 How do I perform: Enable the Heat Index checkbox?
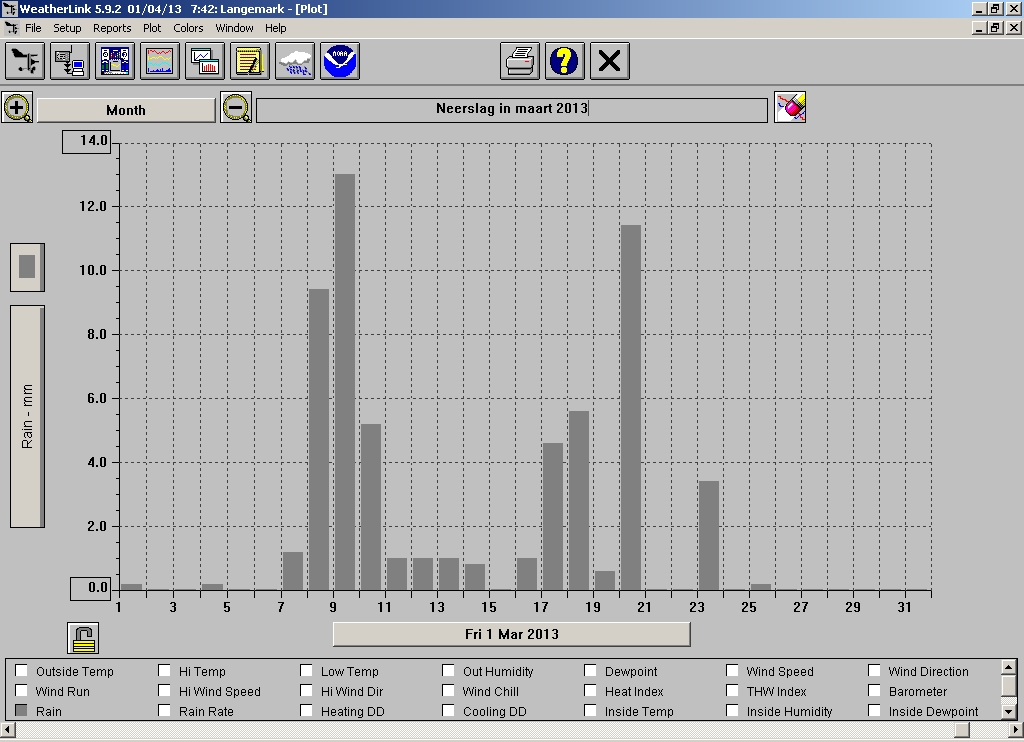(590, 690)
